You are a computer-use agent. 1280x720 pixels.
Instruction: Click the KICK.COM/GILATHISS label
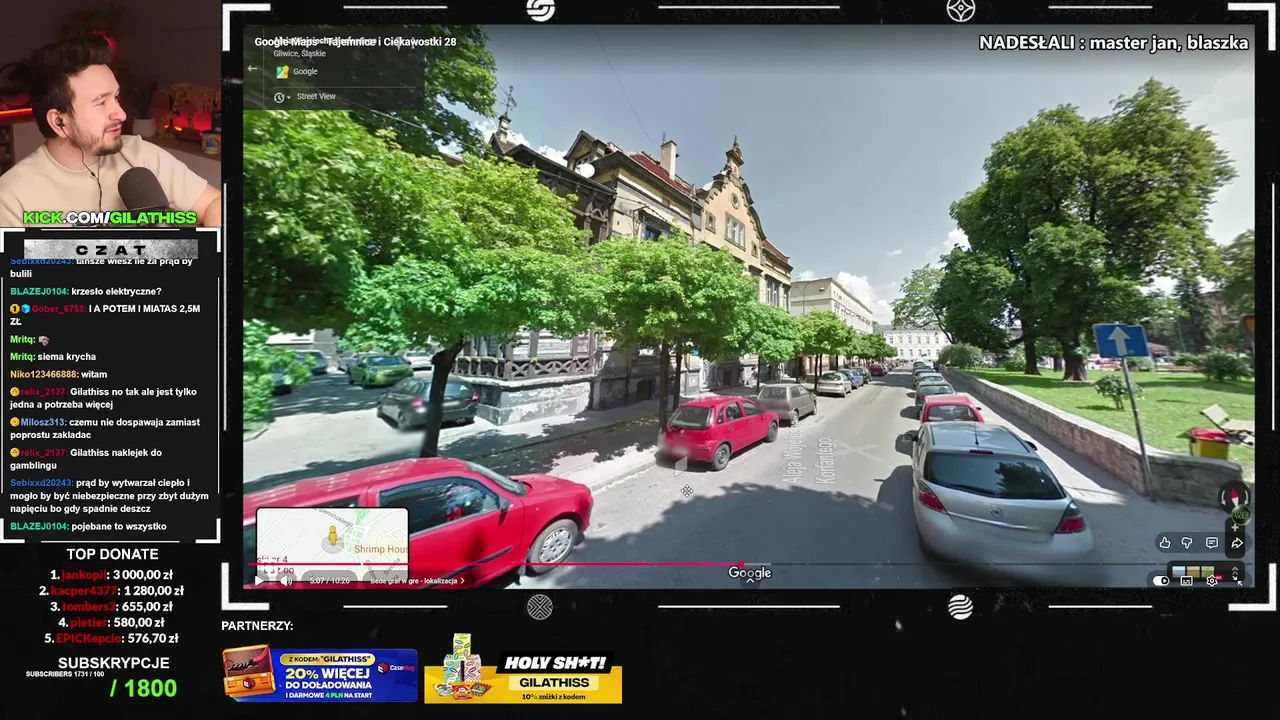109,217
